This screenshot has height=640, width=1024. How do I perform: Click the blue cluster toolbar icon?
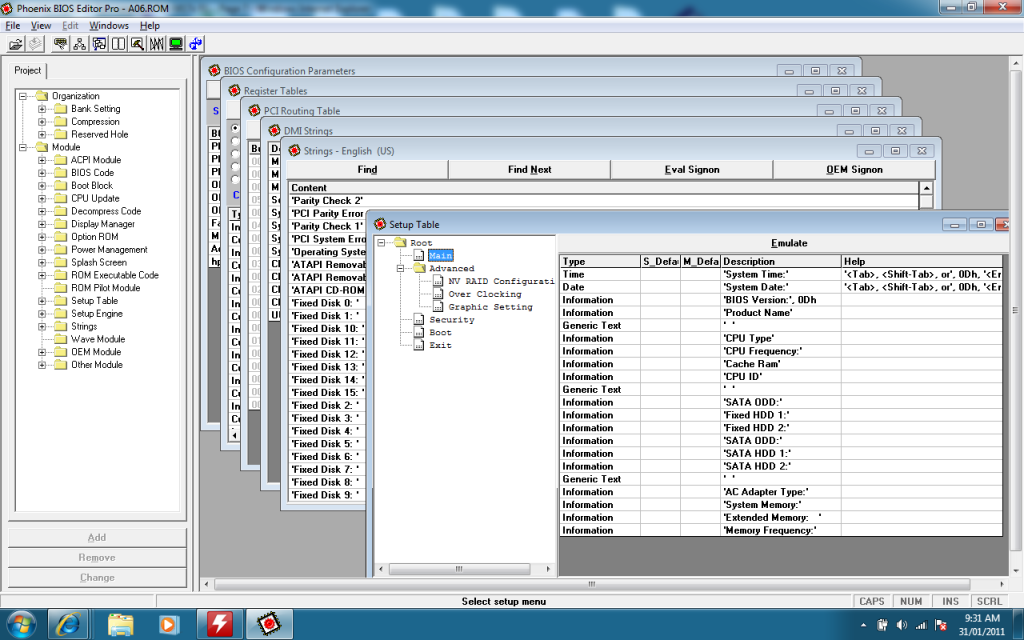coord(195,44)
